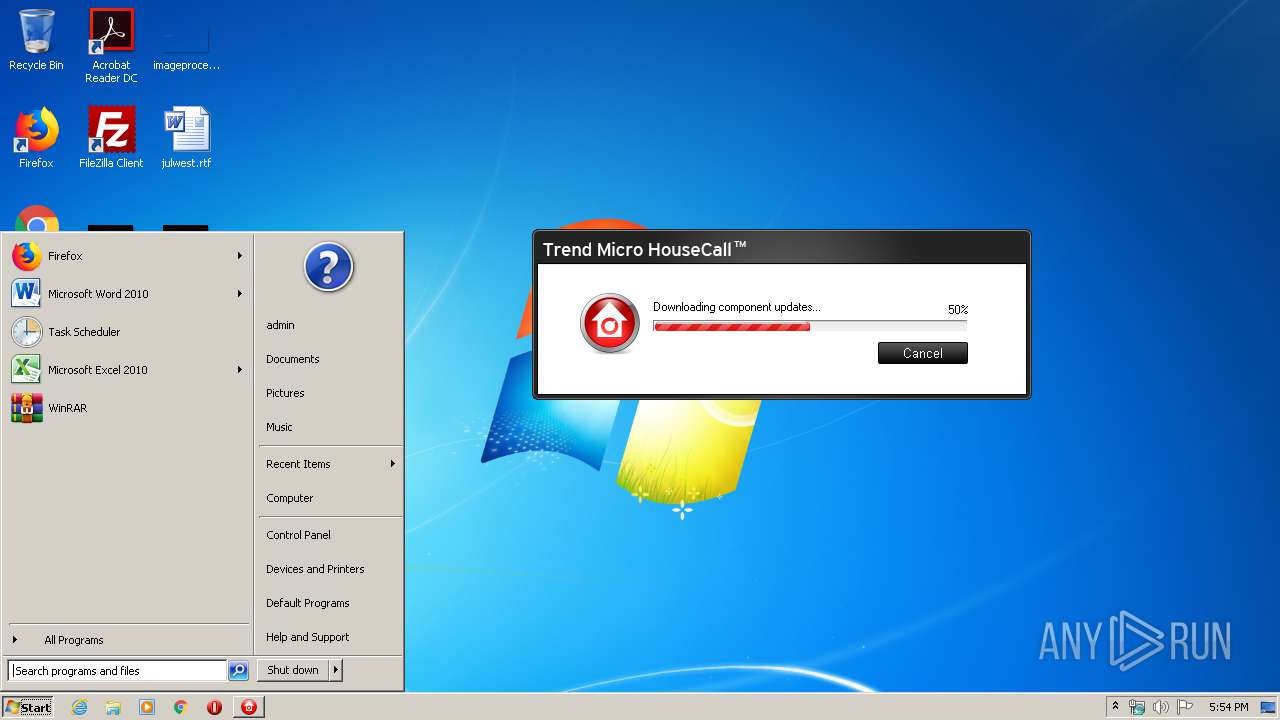Open FileZilla Client desktop shortcut

click(x=111, y=138)
